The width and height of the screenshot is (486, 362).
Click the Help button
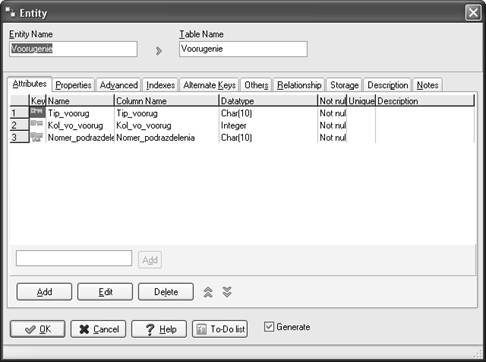pos(159,329)
